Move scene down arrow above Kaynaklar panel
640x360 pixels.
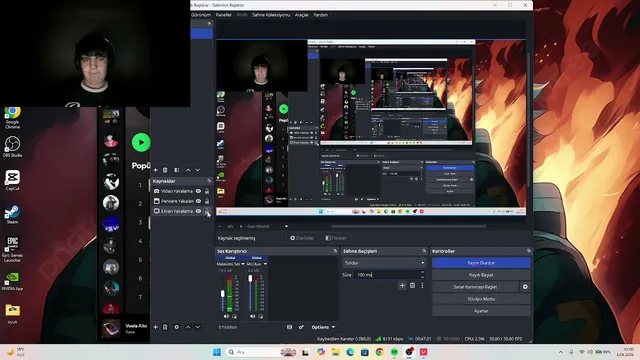click(198, 170)
